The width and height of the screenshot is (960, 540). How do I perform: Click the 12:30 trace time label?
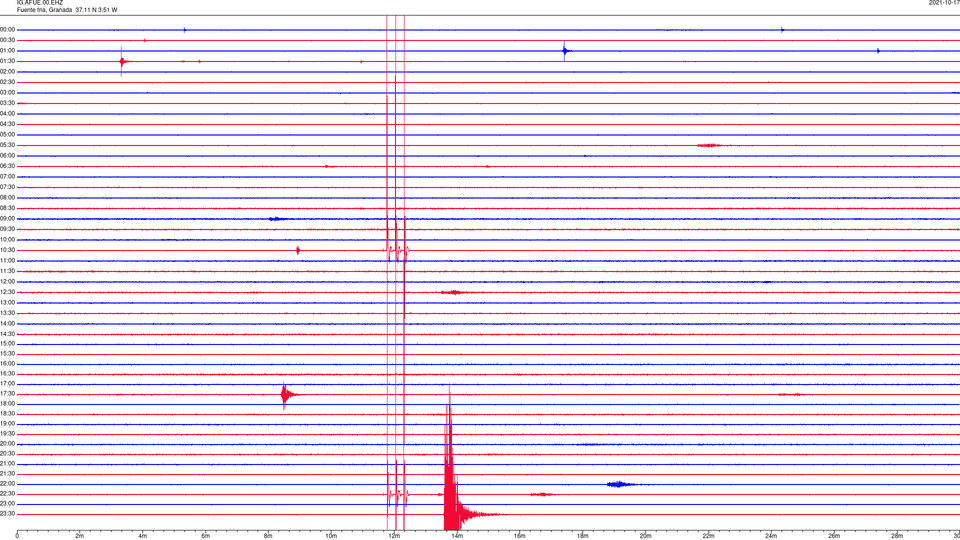click(7, 292)
